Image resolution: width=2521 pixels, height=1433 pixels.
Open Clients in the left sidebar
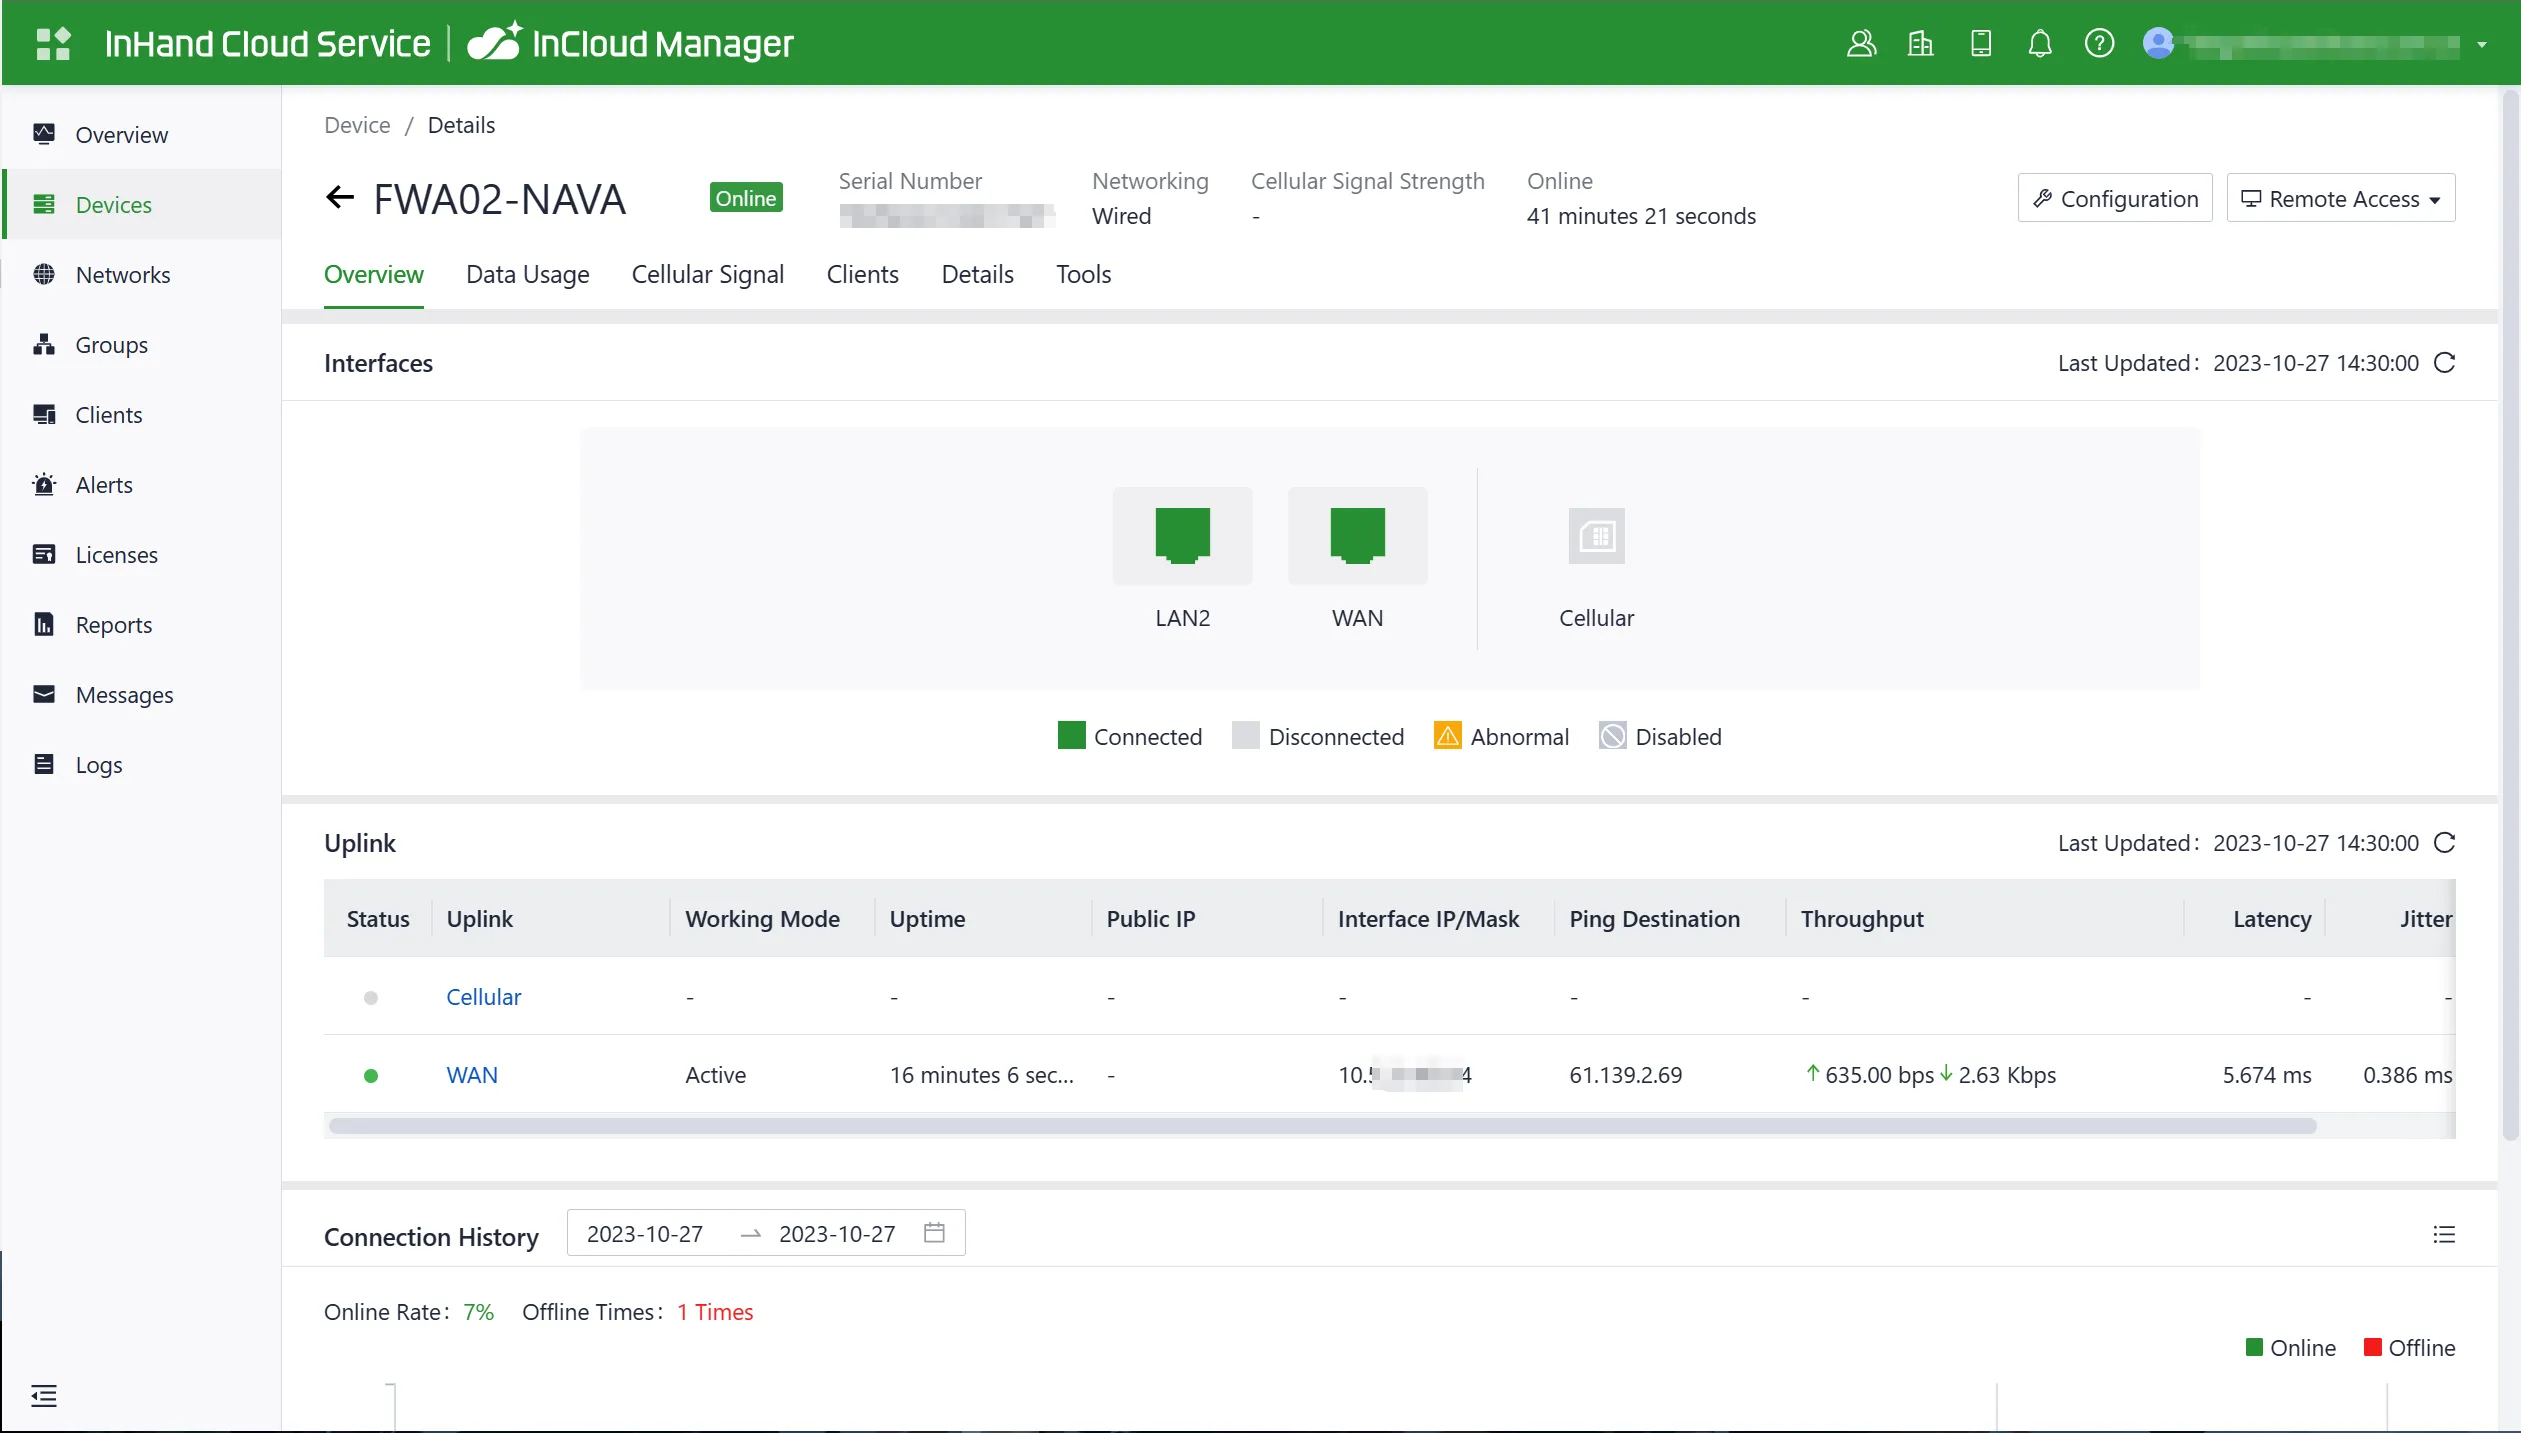141,415
